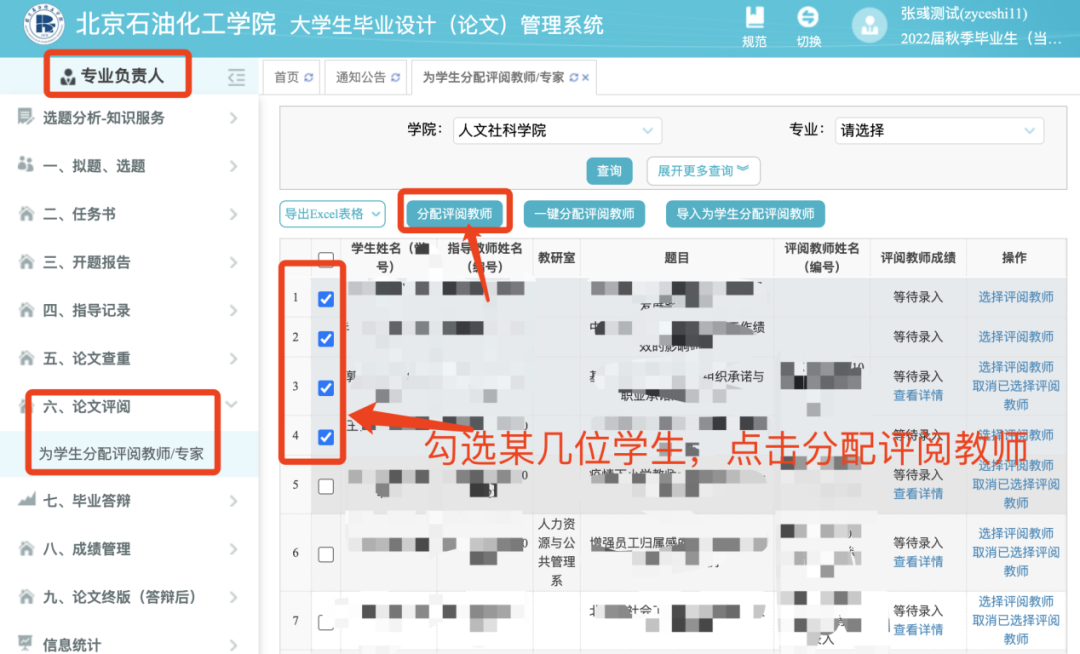Image resolution: width=1080 pixels, height=654 pixels.
Task: Refresh the 首页 tab via its reload icon
Action: [309, 78]
